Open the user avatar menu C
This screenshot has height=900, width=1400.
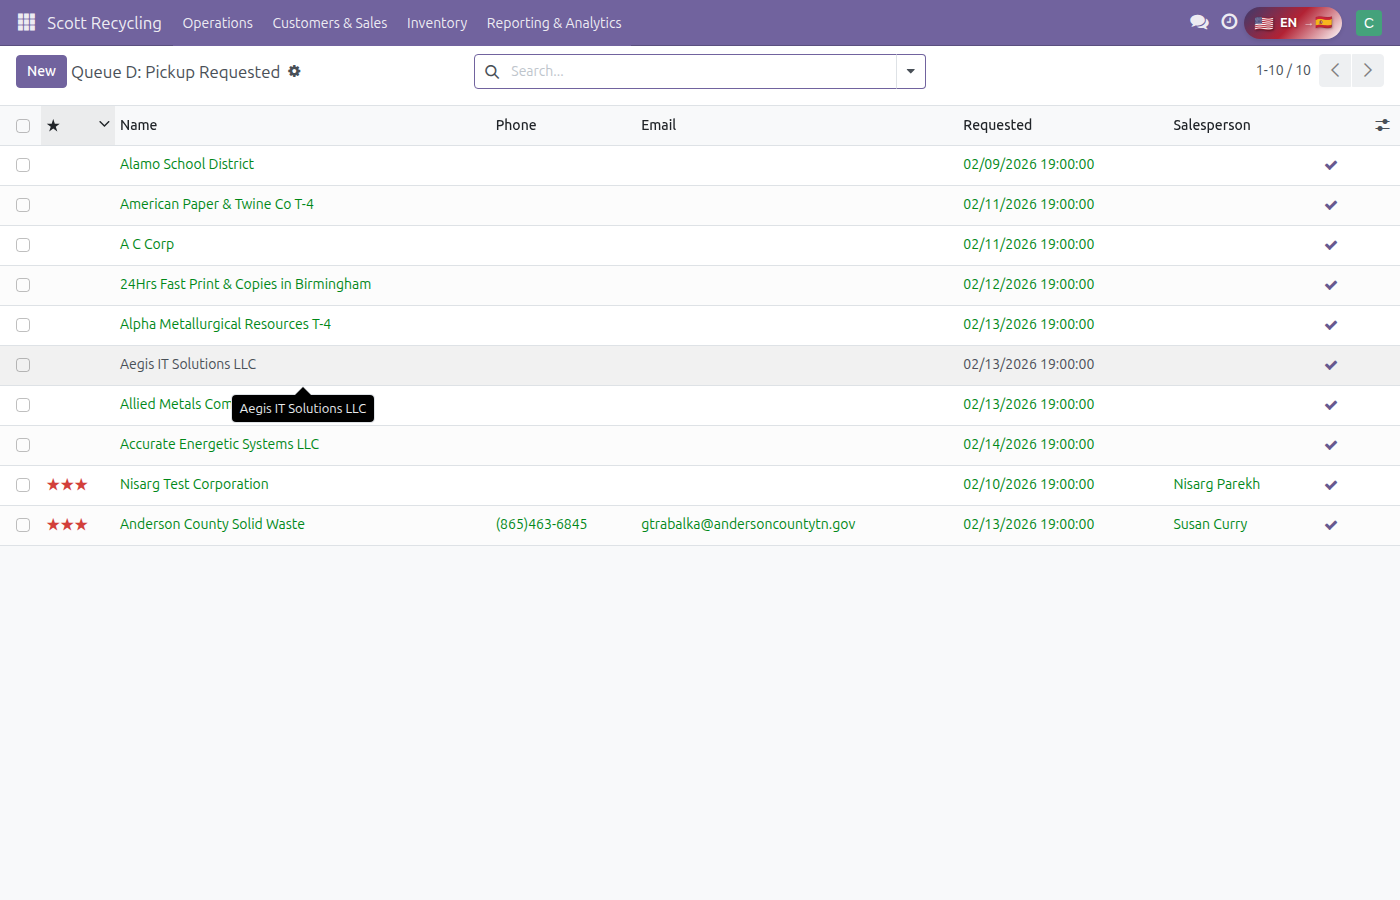(x=1369, y=22)
